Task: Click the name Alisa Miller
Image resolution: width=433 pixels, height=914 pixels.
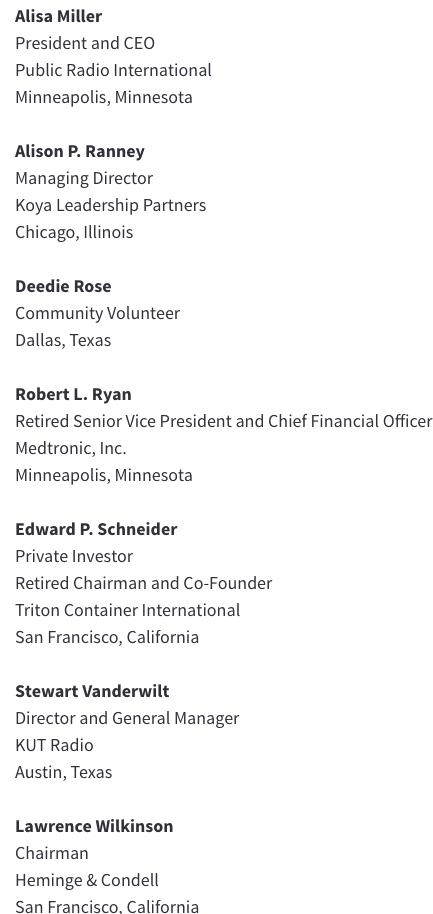Action: click(x=58, y=16)
